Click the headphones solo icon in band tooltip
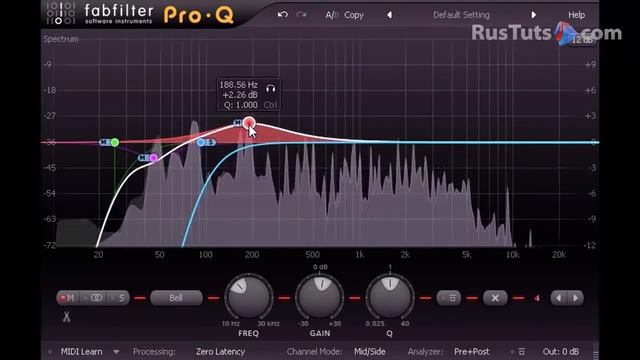640x360 pixels. [x=270, y=88]
